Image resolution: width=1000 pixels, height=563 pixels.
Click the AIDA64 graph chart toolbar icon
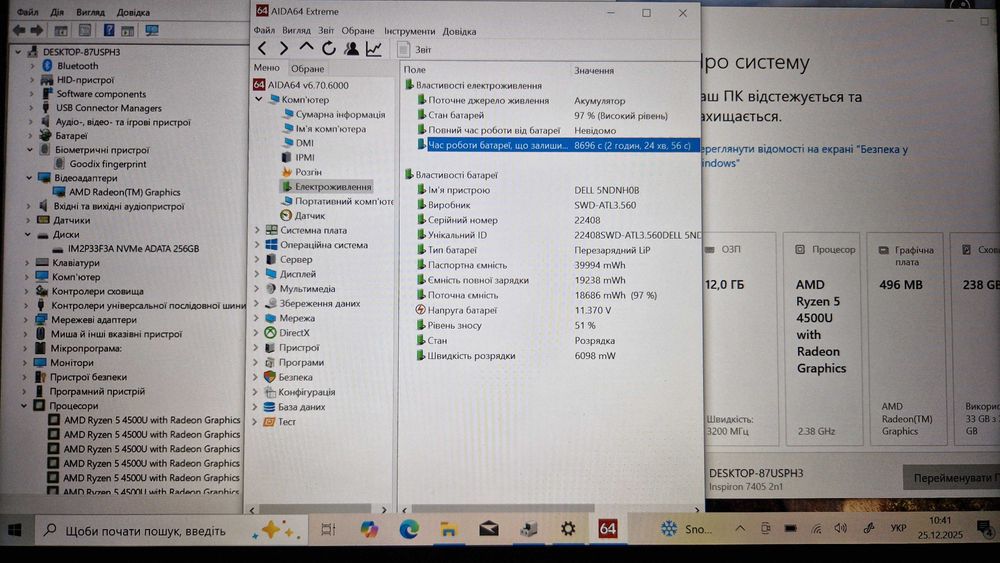point(374,48)
